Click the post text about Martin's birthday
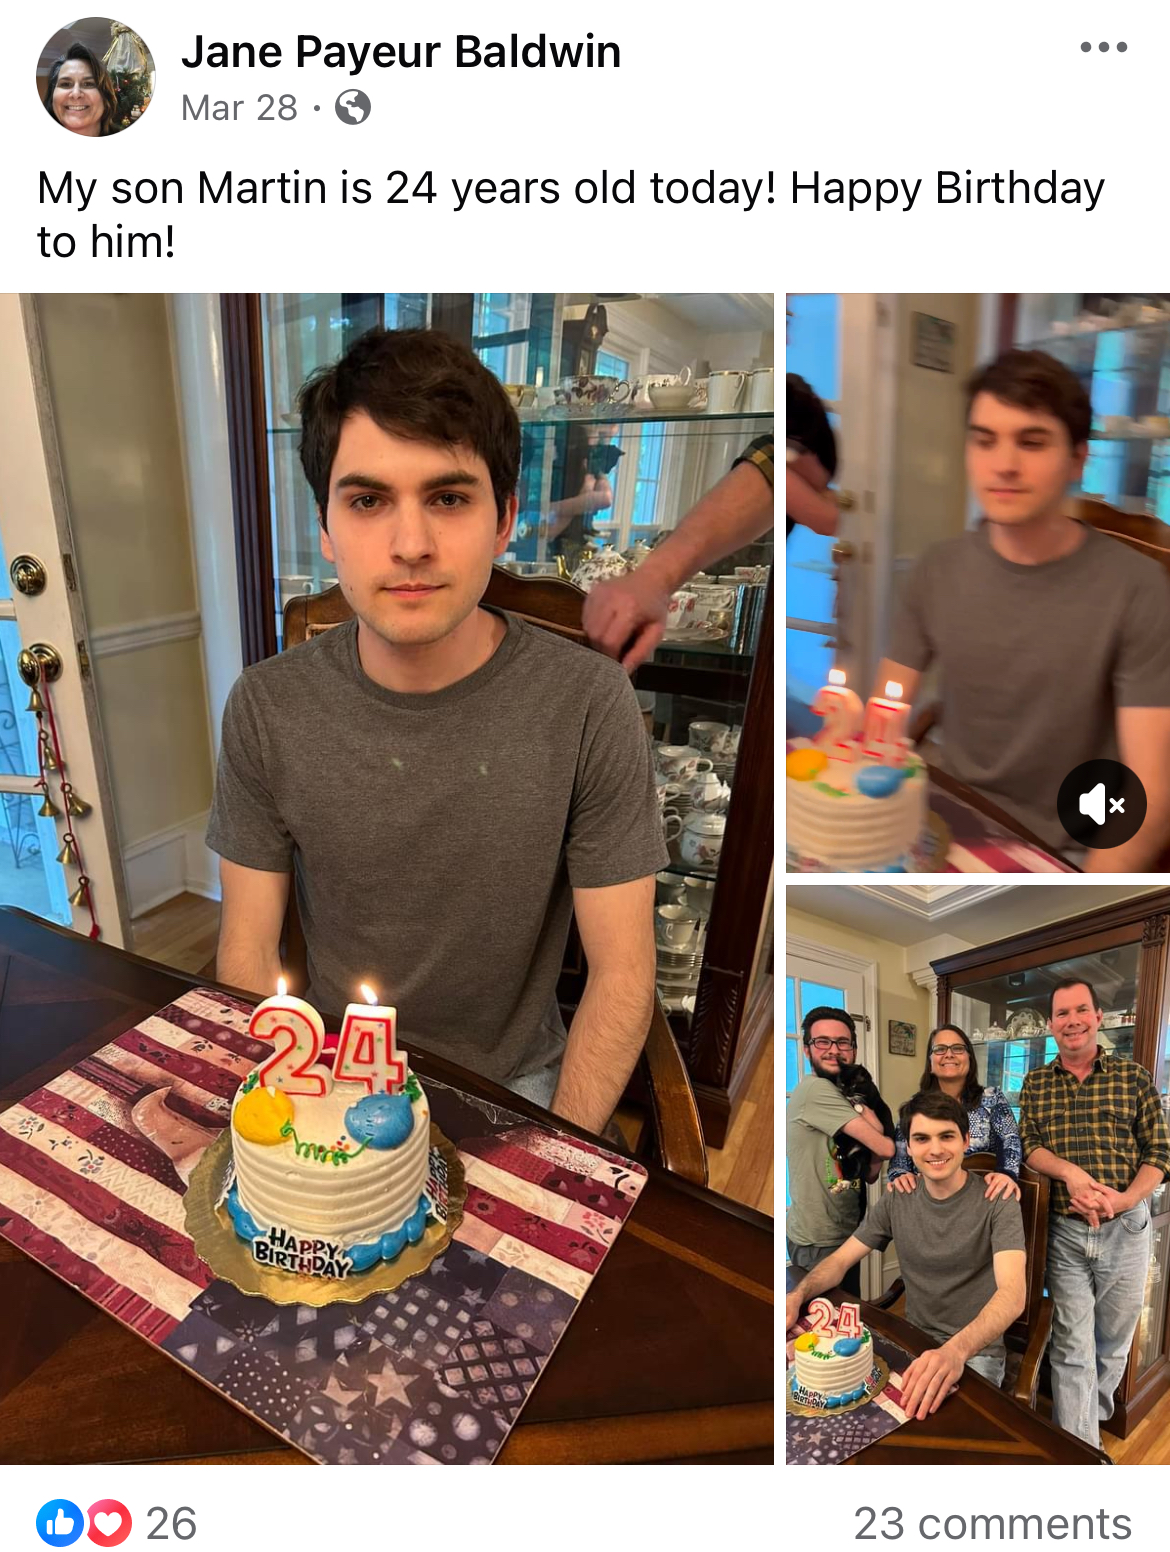This screenshot has width=1170, height=1552. [571, 214]
